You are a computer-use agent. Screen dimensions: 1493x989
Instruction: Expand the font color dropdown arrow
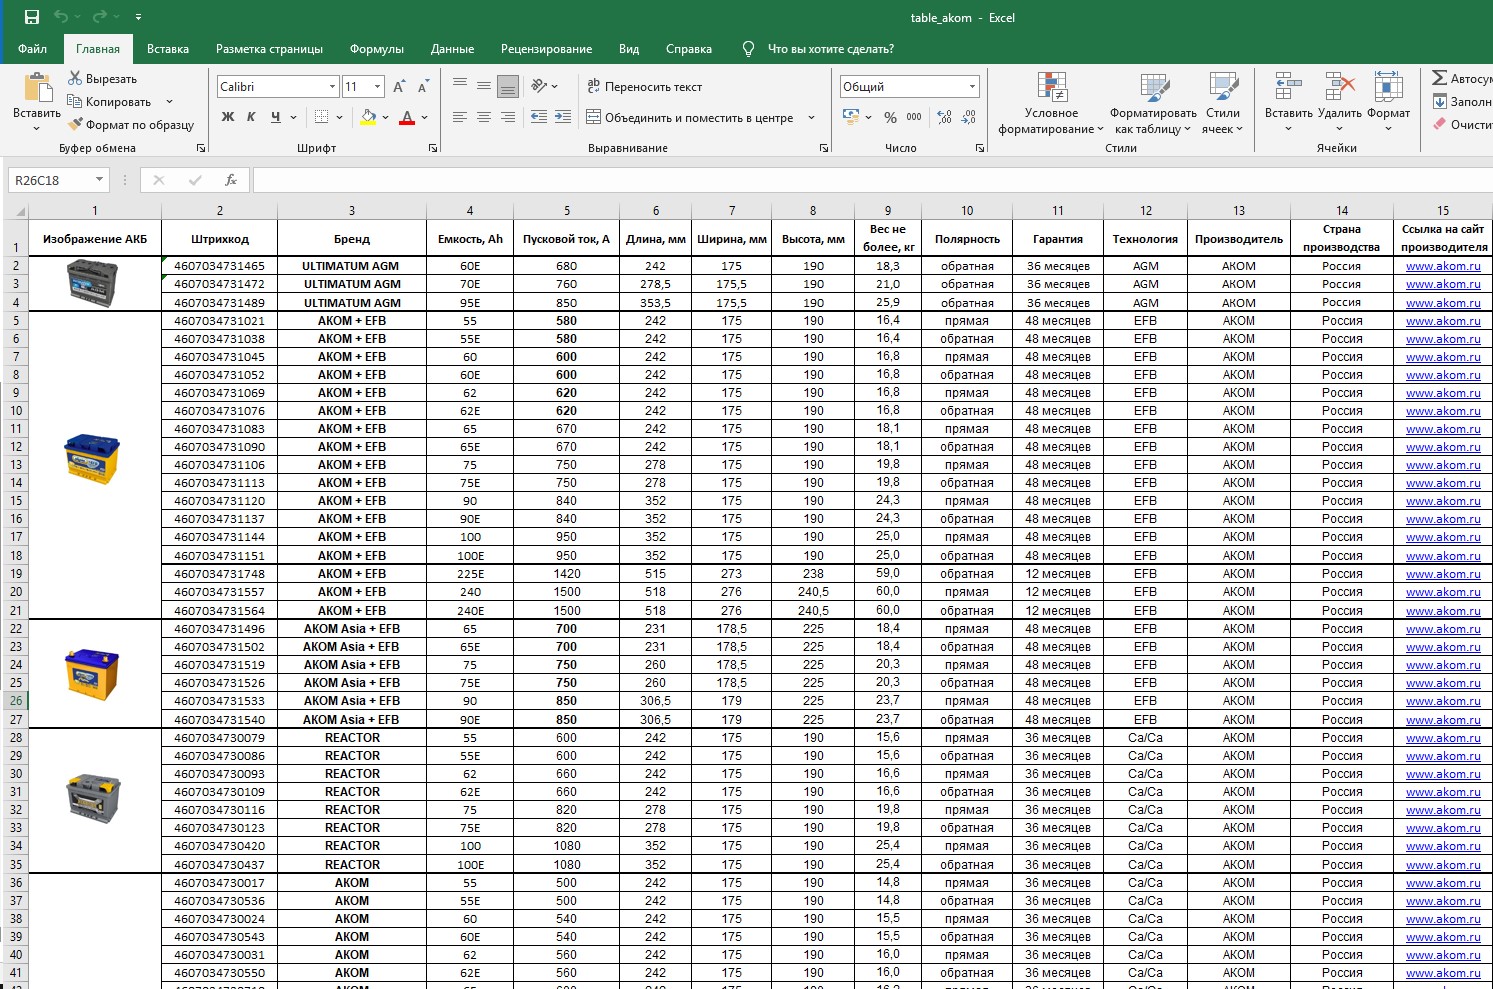click(x=424, y=117)
